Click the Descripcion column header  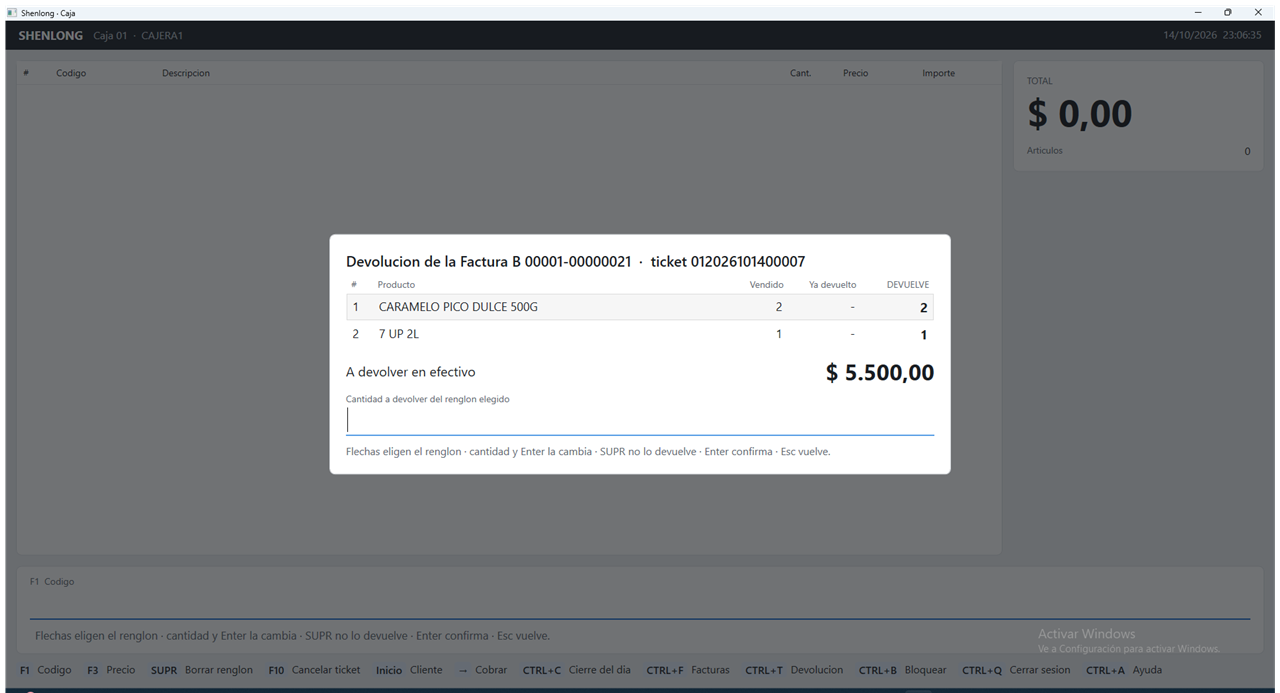point(186,73)
